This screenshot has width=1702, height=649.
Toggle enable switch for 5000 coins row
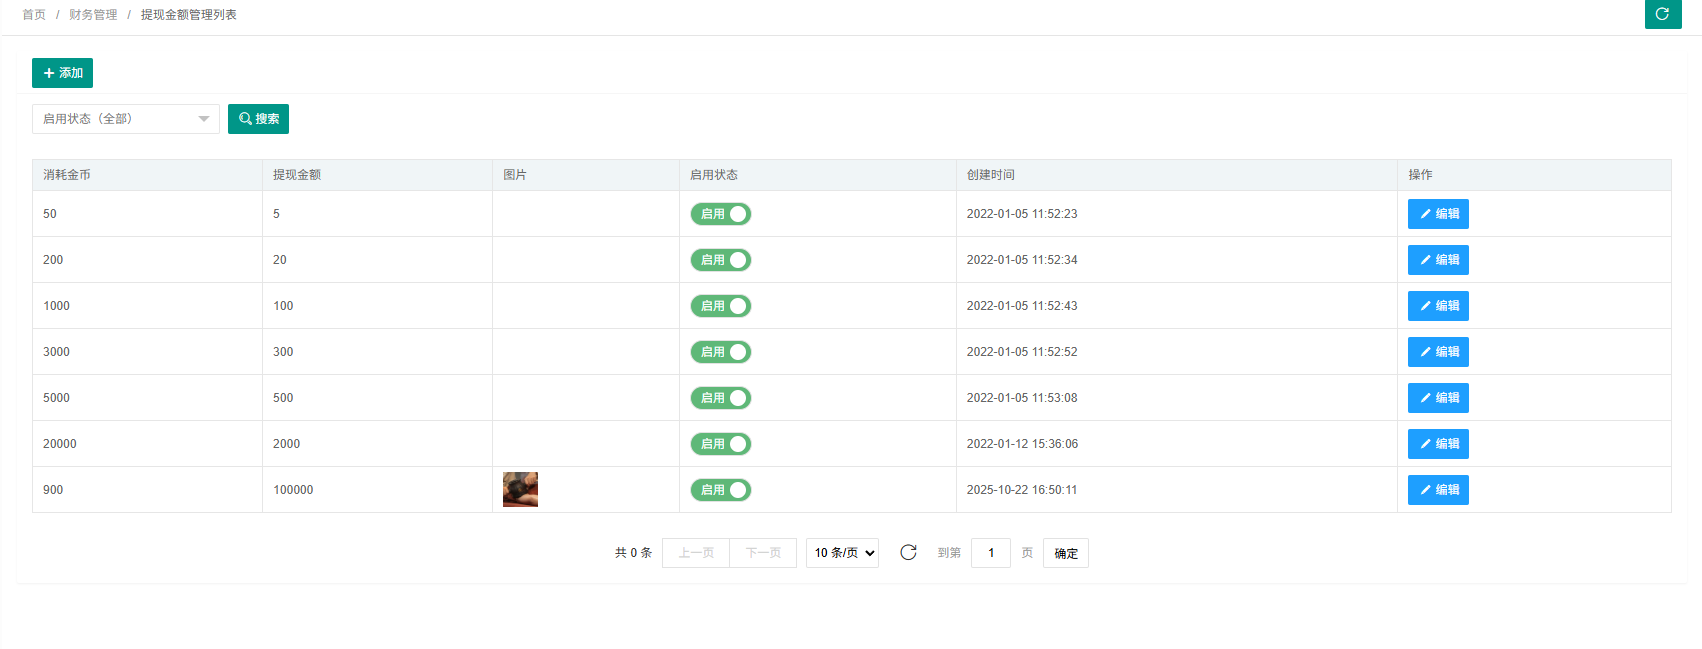(720, 398)
